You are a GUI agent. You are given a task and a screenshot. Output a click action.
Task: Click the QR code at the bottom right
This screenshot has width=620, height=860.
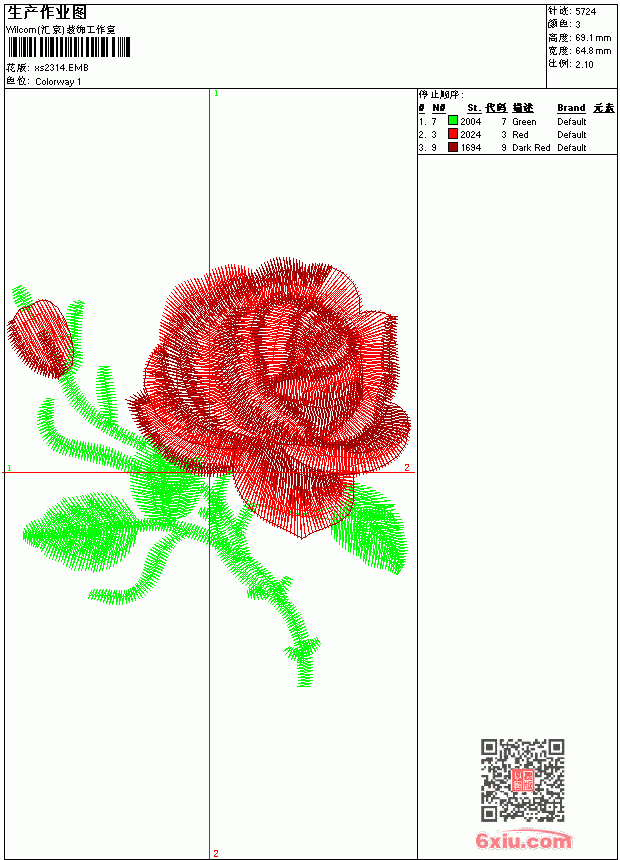click(x=522, y=780)
